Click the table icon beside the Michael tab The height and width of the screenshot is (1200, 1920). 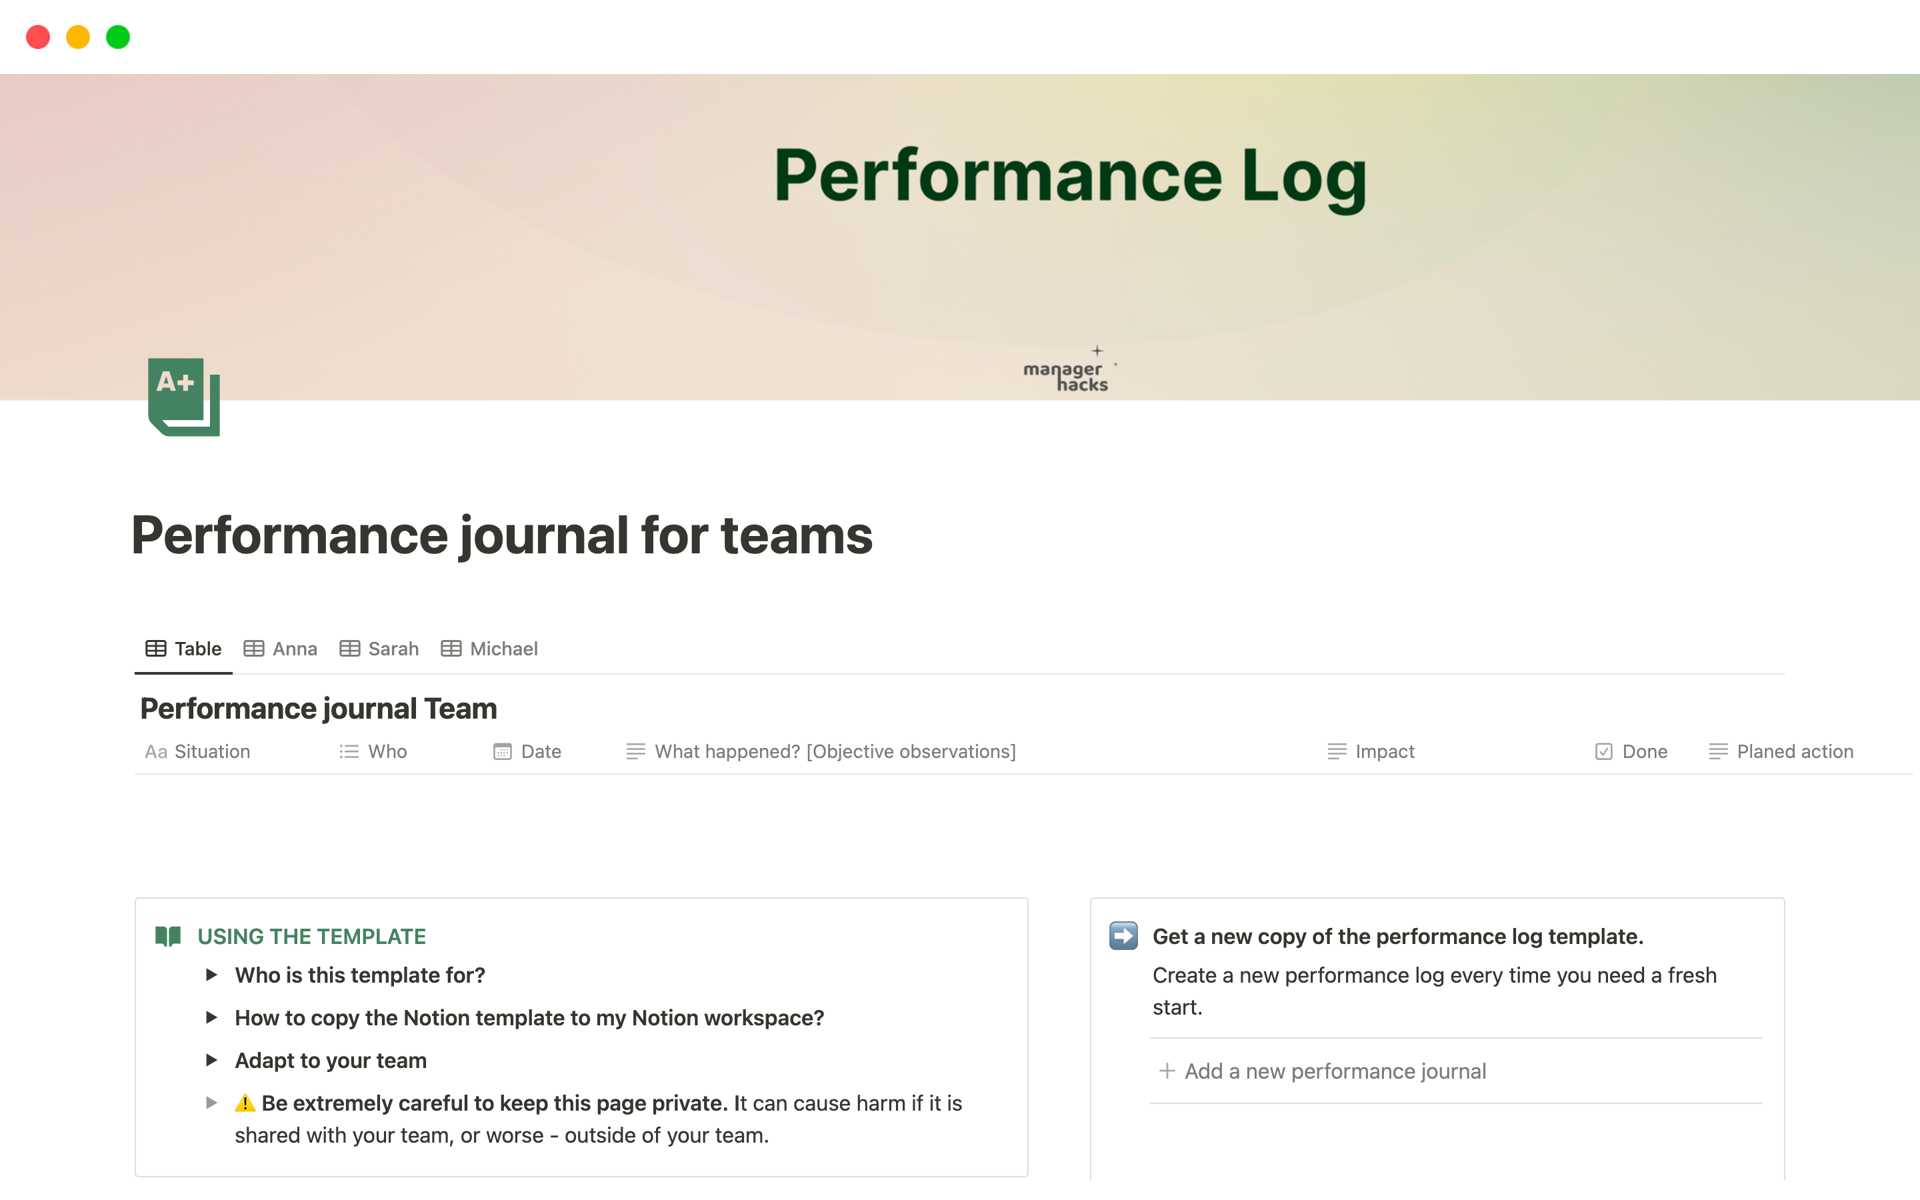click(452, 648)
